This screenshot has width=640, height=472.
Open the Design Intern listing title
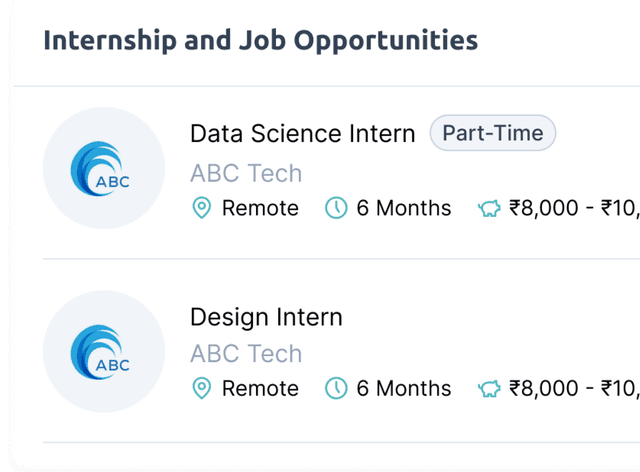coord(266,317)
